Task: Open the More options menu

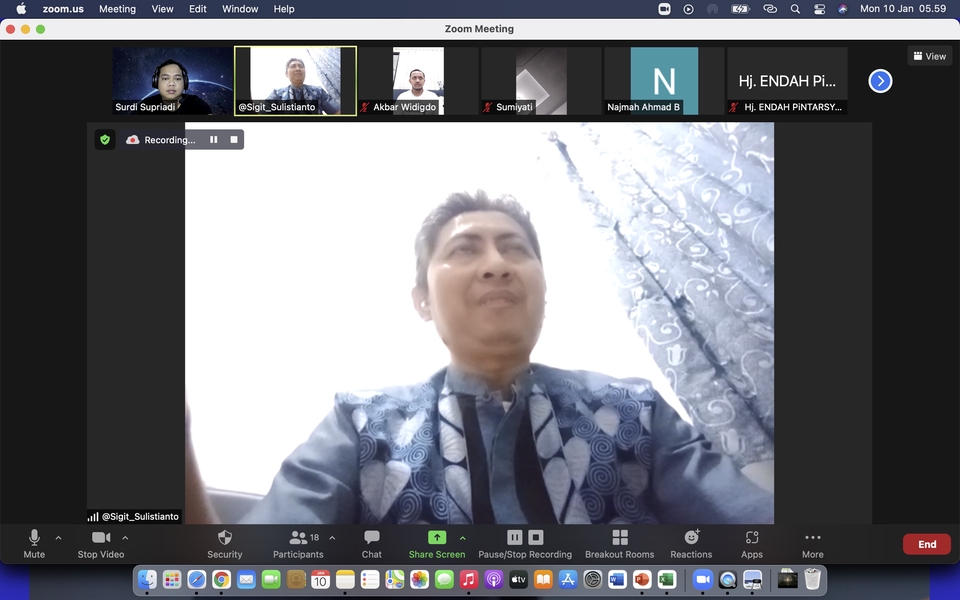Action: [812, 544]
